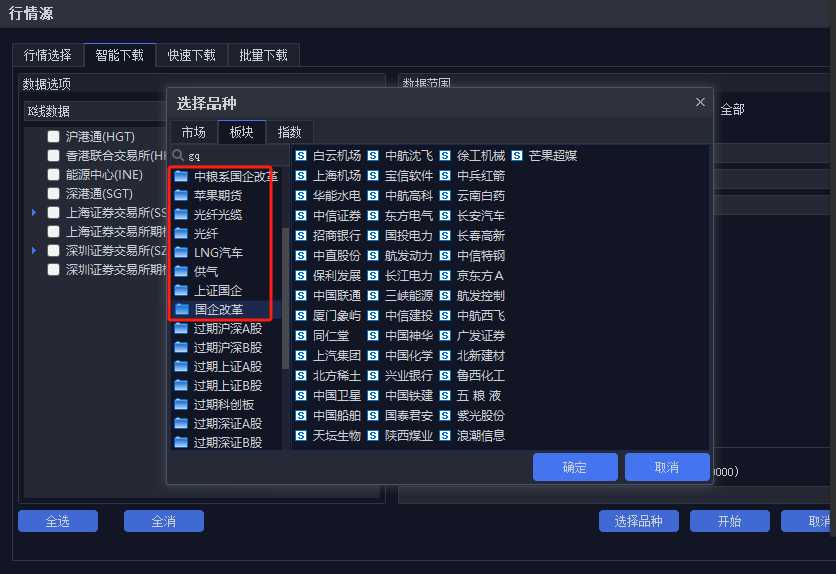Click the 全消 button
Viewport: 836px width, 574px height.
point(164,521)
